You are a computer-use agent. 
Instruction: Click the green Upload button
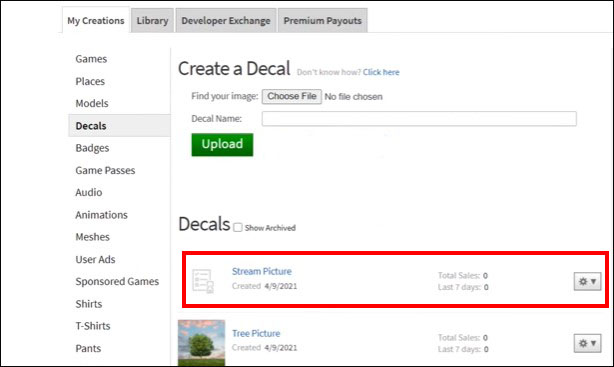pos(222,145)
